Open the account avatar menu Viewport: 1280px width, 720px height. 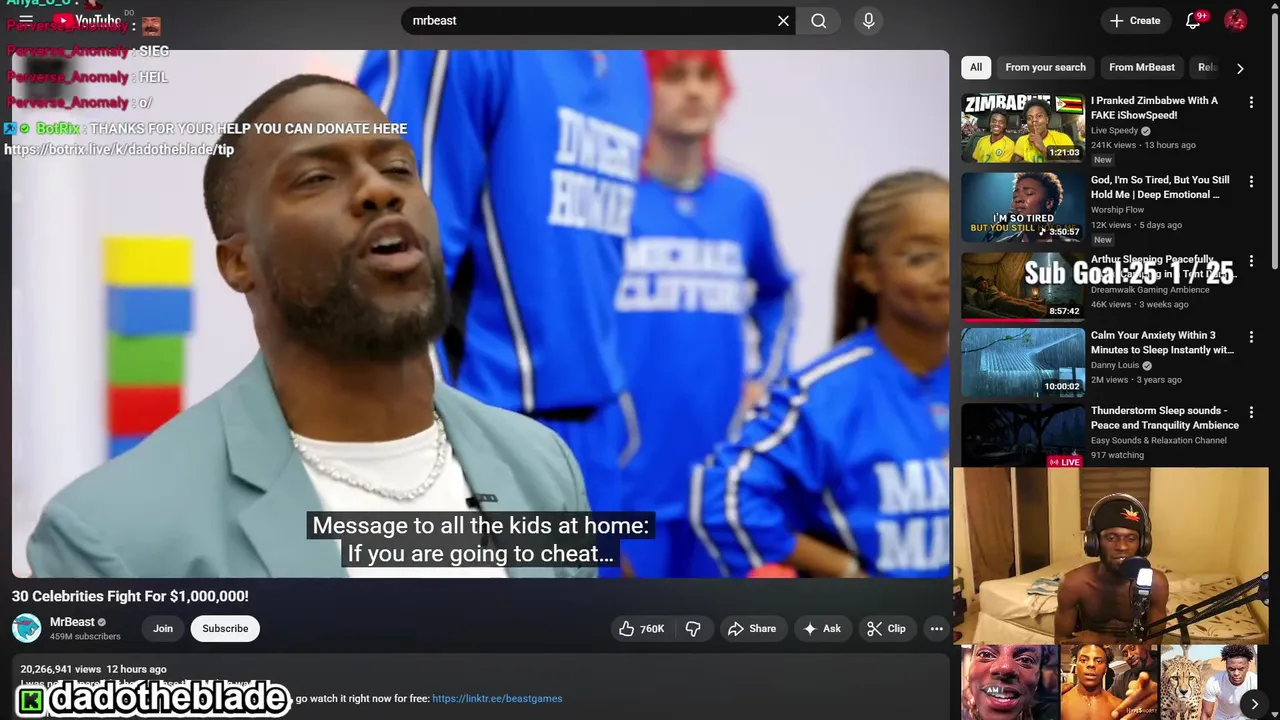[1236, 20]
